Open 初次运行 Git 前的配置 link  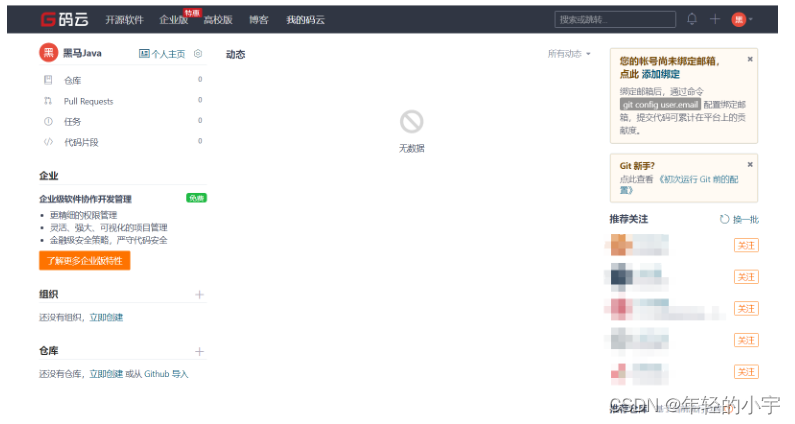679,185
